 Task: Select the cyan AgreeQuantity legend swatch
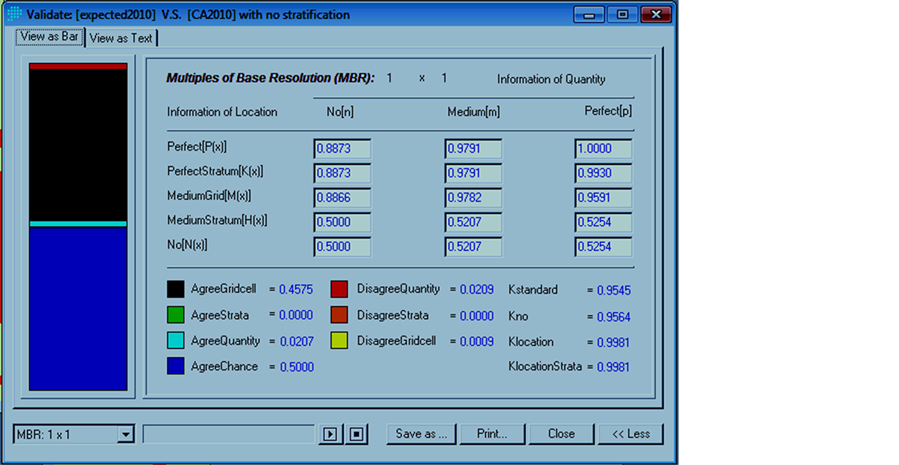[x=175, y=341]
